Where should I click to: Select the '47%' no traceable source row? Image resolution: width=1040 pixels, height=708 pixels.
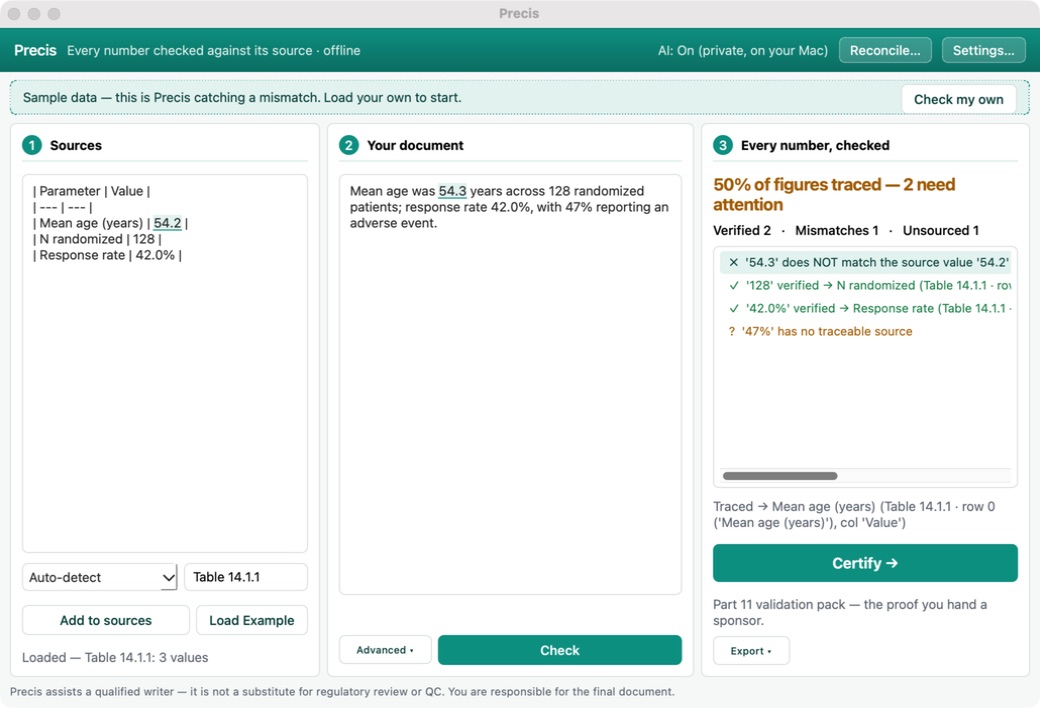(x=865, y=331)
